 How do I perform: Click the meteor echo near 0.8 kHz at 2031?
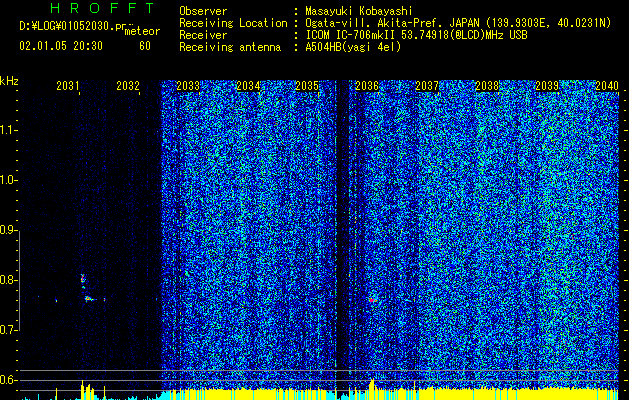(83, 278)
